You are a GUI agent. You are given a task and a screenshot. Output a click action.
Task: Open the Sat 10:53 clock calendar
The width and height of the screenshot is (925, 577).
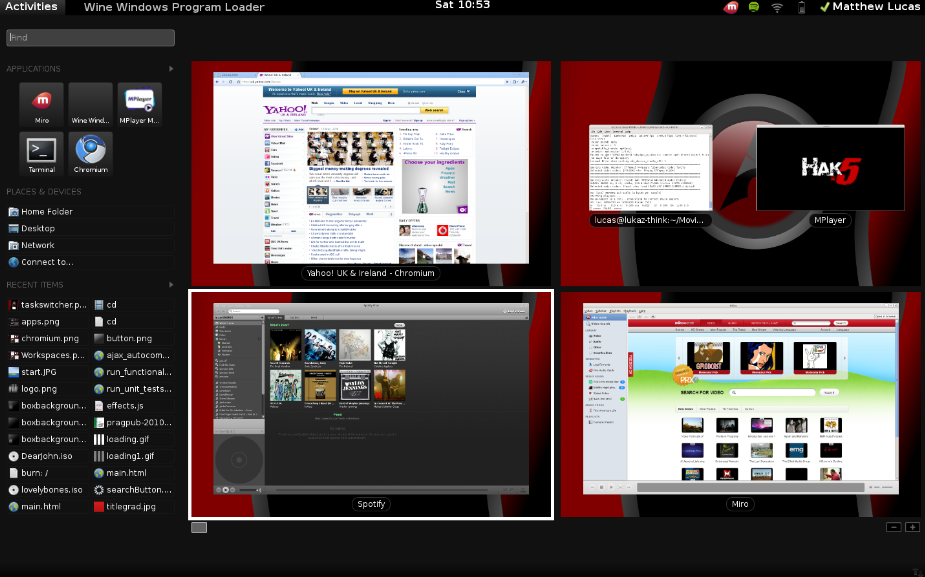463,7
